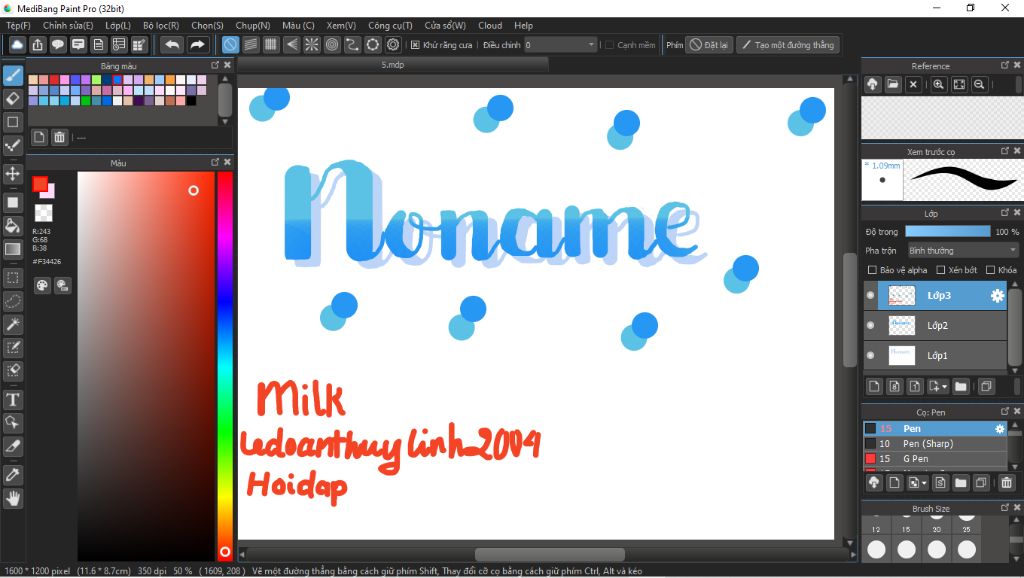
Task: Open the Bộ lọc(R) menu
Action: click(161, 25)
